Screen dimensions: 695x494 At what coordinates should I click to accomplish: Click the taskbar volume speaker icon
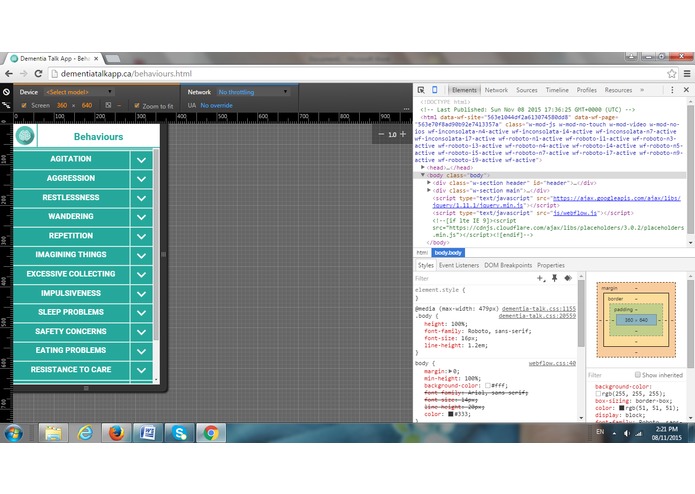point(626,433)
